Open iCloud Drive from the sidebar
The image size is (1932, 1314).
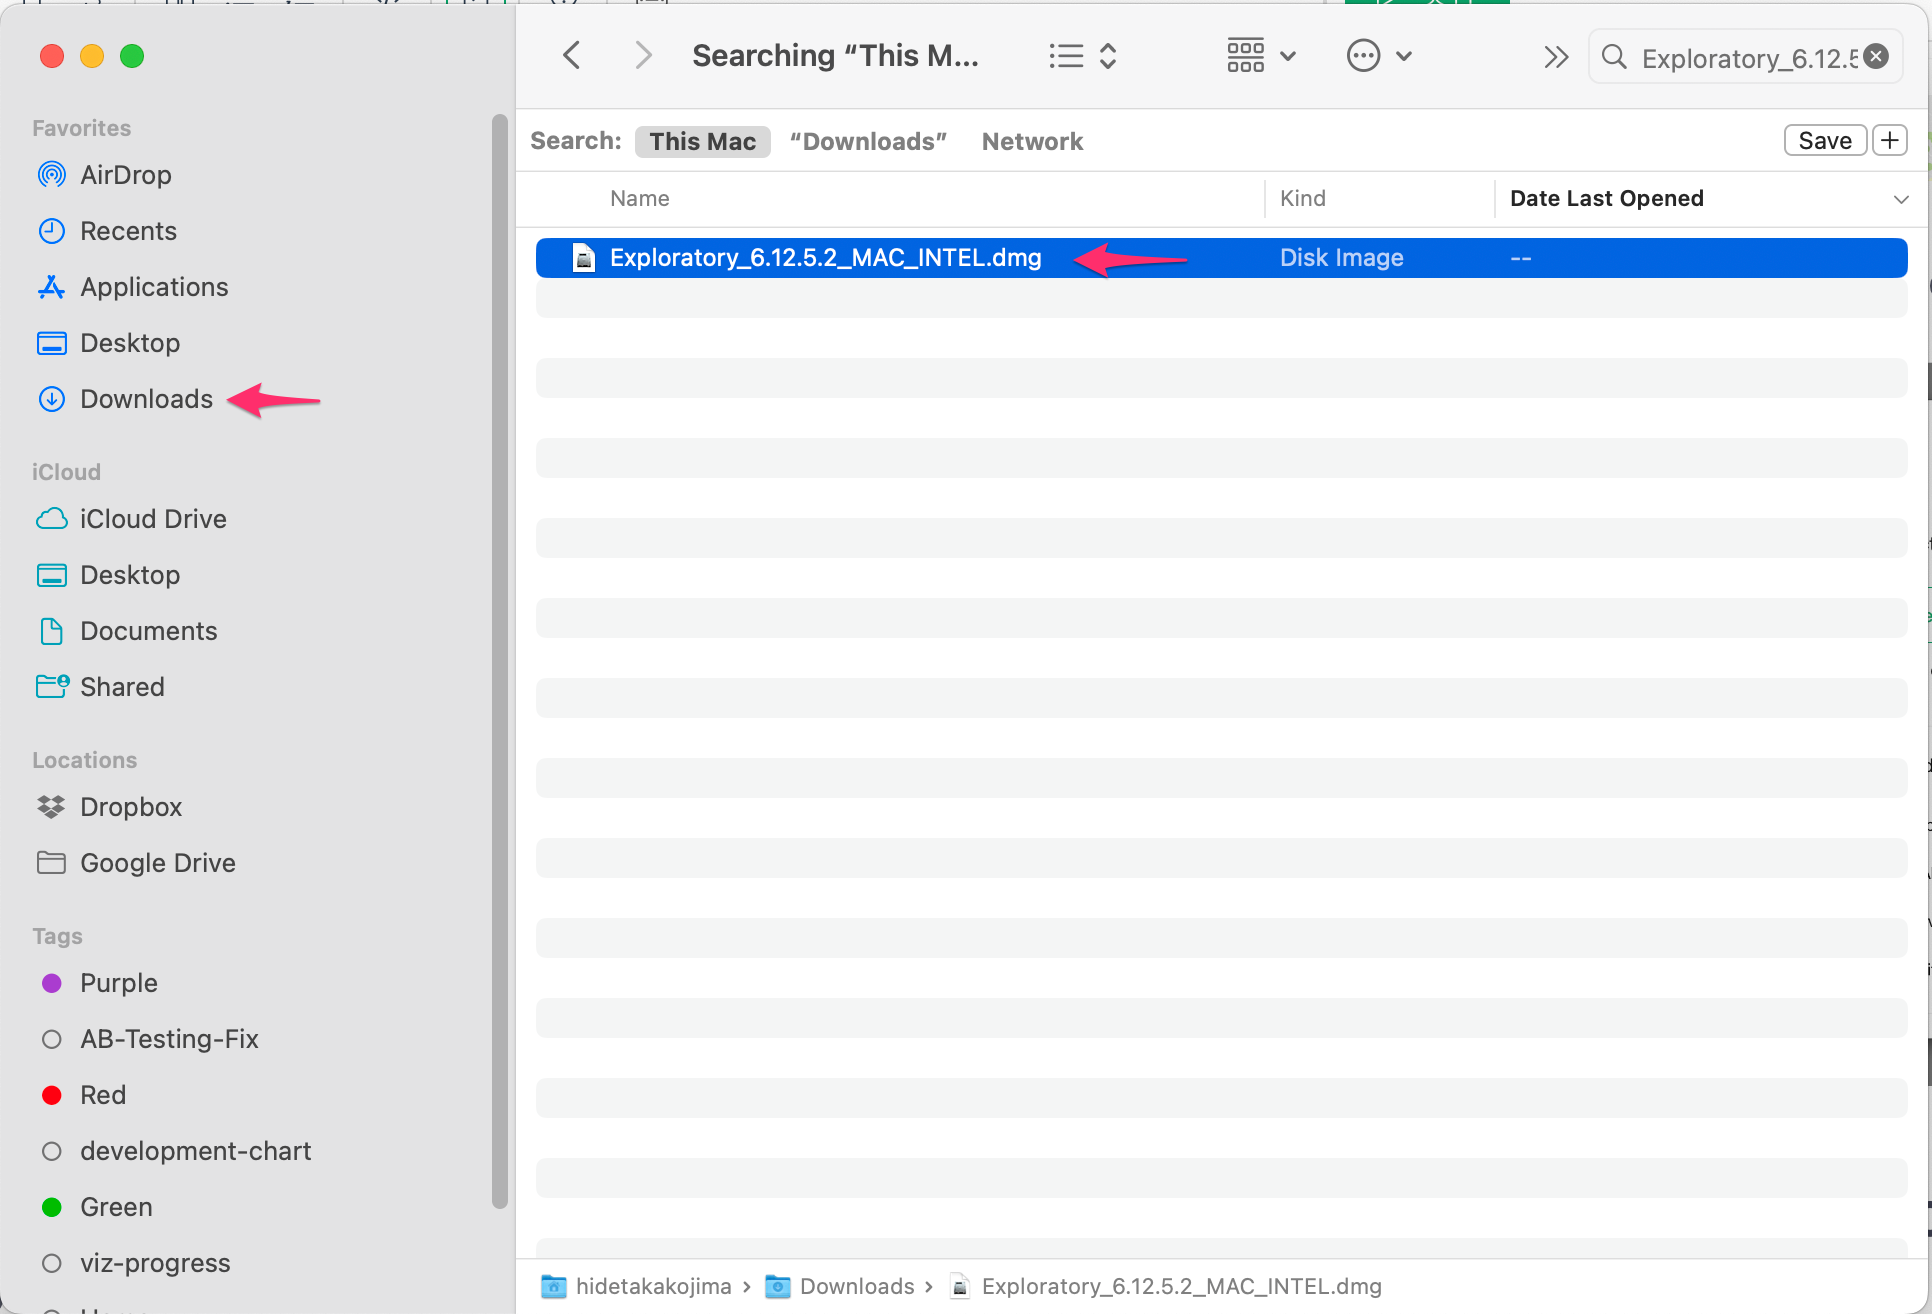point(153,518)
